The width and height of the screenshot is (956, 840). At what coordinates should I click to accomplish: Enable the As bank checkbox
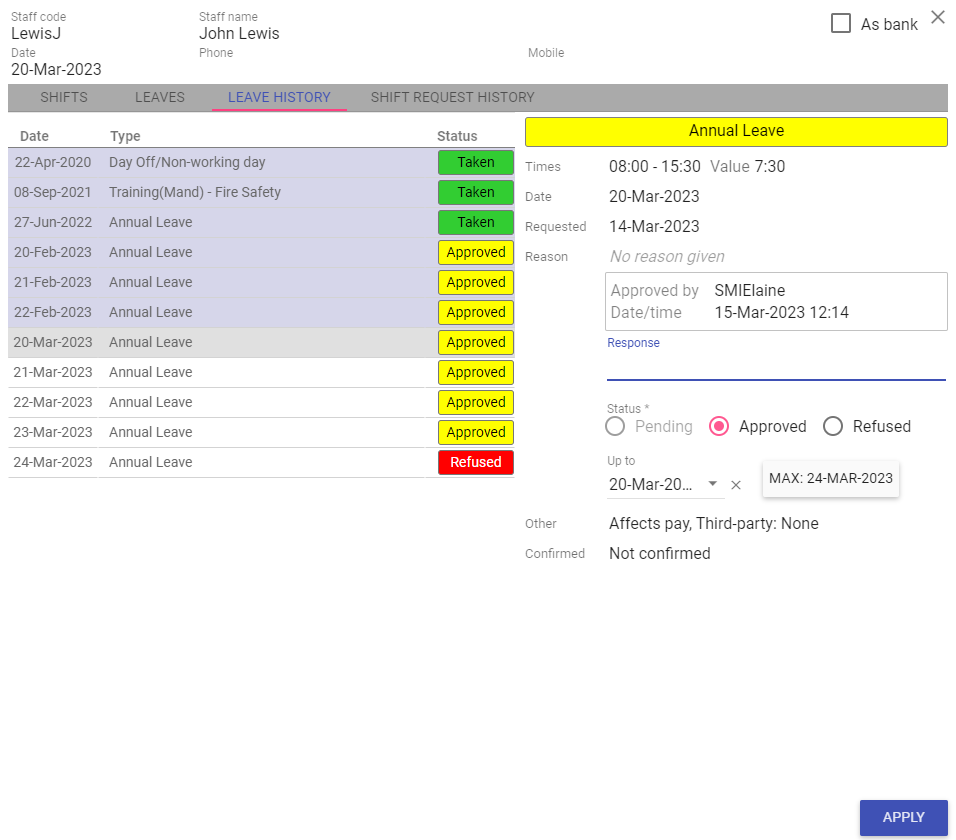(841, 24)
